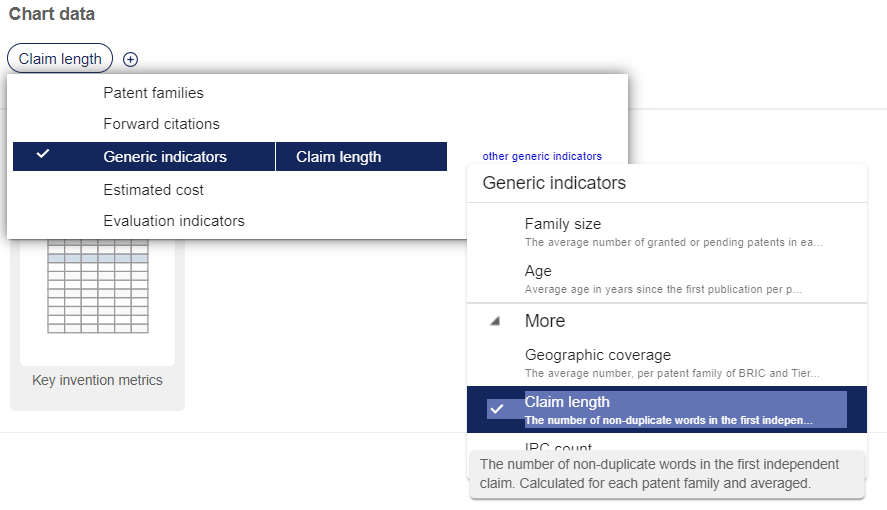Image resolution: width=887 pixels, height=510 pixels.
Task: Open the Claim length submenu cell
Action: click(x=338, y=157)
